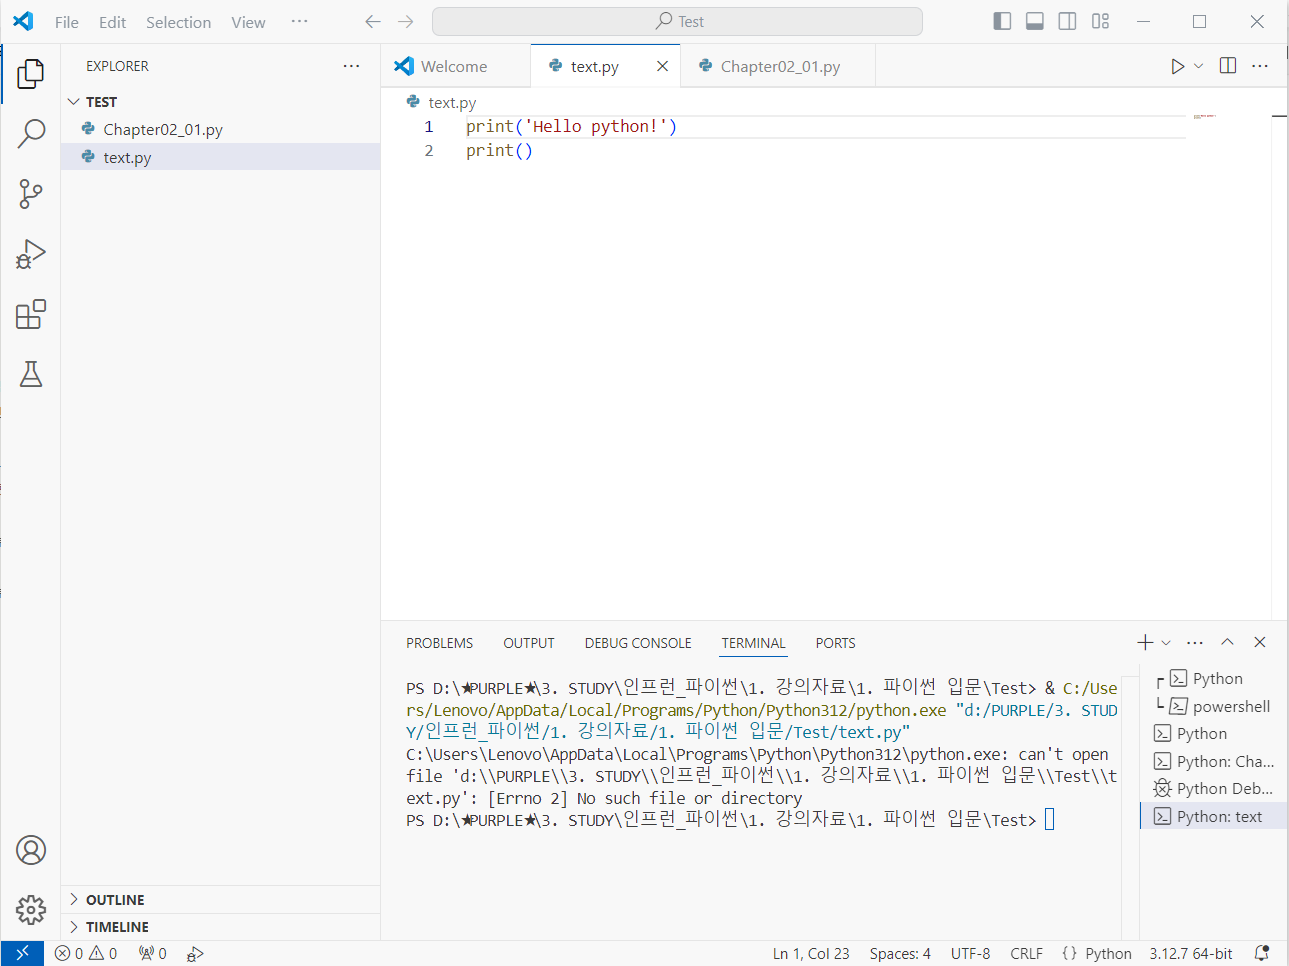This screenshot has height=966, width=1289.
Task: Switch to the OUTPUT panel tab
Action: (x=528, y=643)
